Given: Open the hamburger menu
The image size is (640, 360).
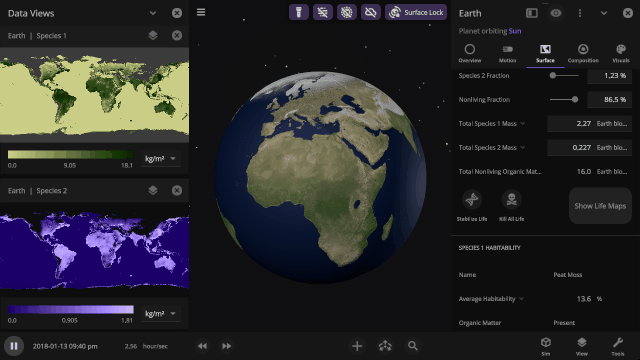Looking at the screenshot, I should pyautogui.click(x=201, y=12).
